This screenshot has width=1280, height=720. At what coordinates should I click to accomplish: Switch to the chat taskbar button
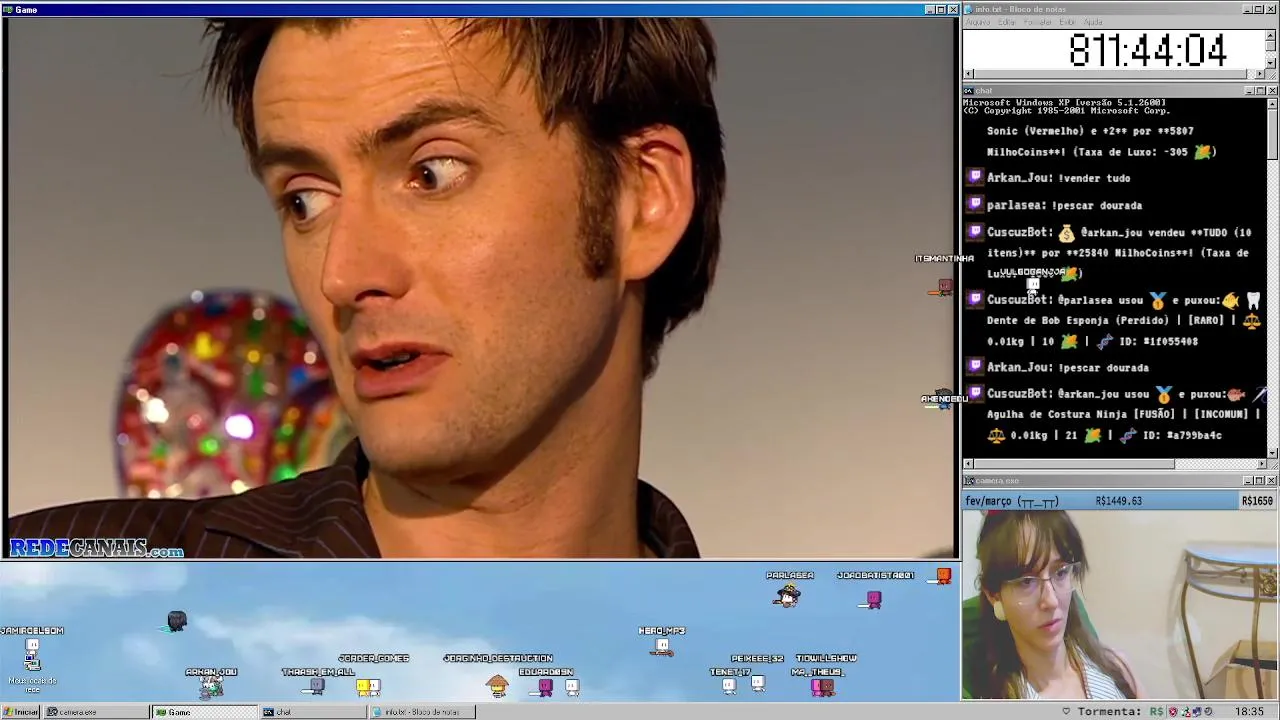(312, 712)
